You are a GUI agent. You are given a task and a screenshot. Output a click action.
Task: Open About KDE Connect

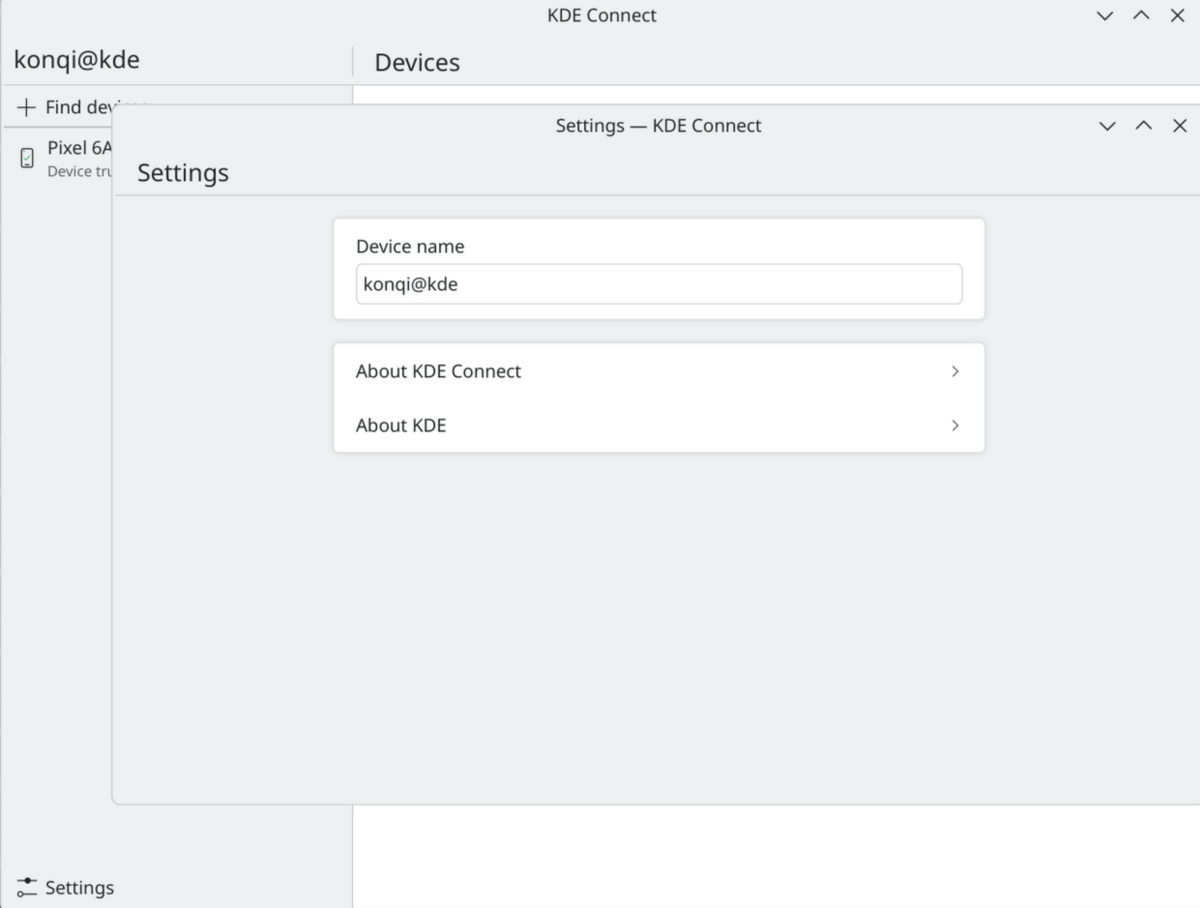(x=438, y=371)
